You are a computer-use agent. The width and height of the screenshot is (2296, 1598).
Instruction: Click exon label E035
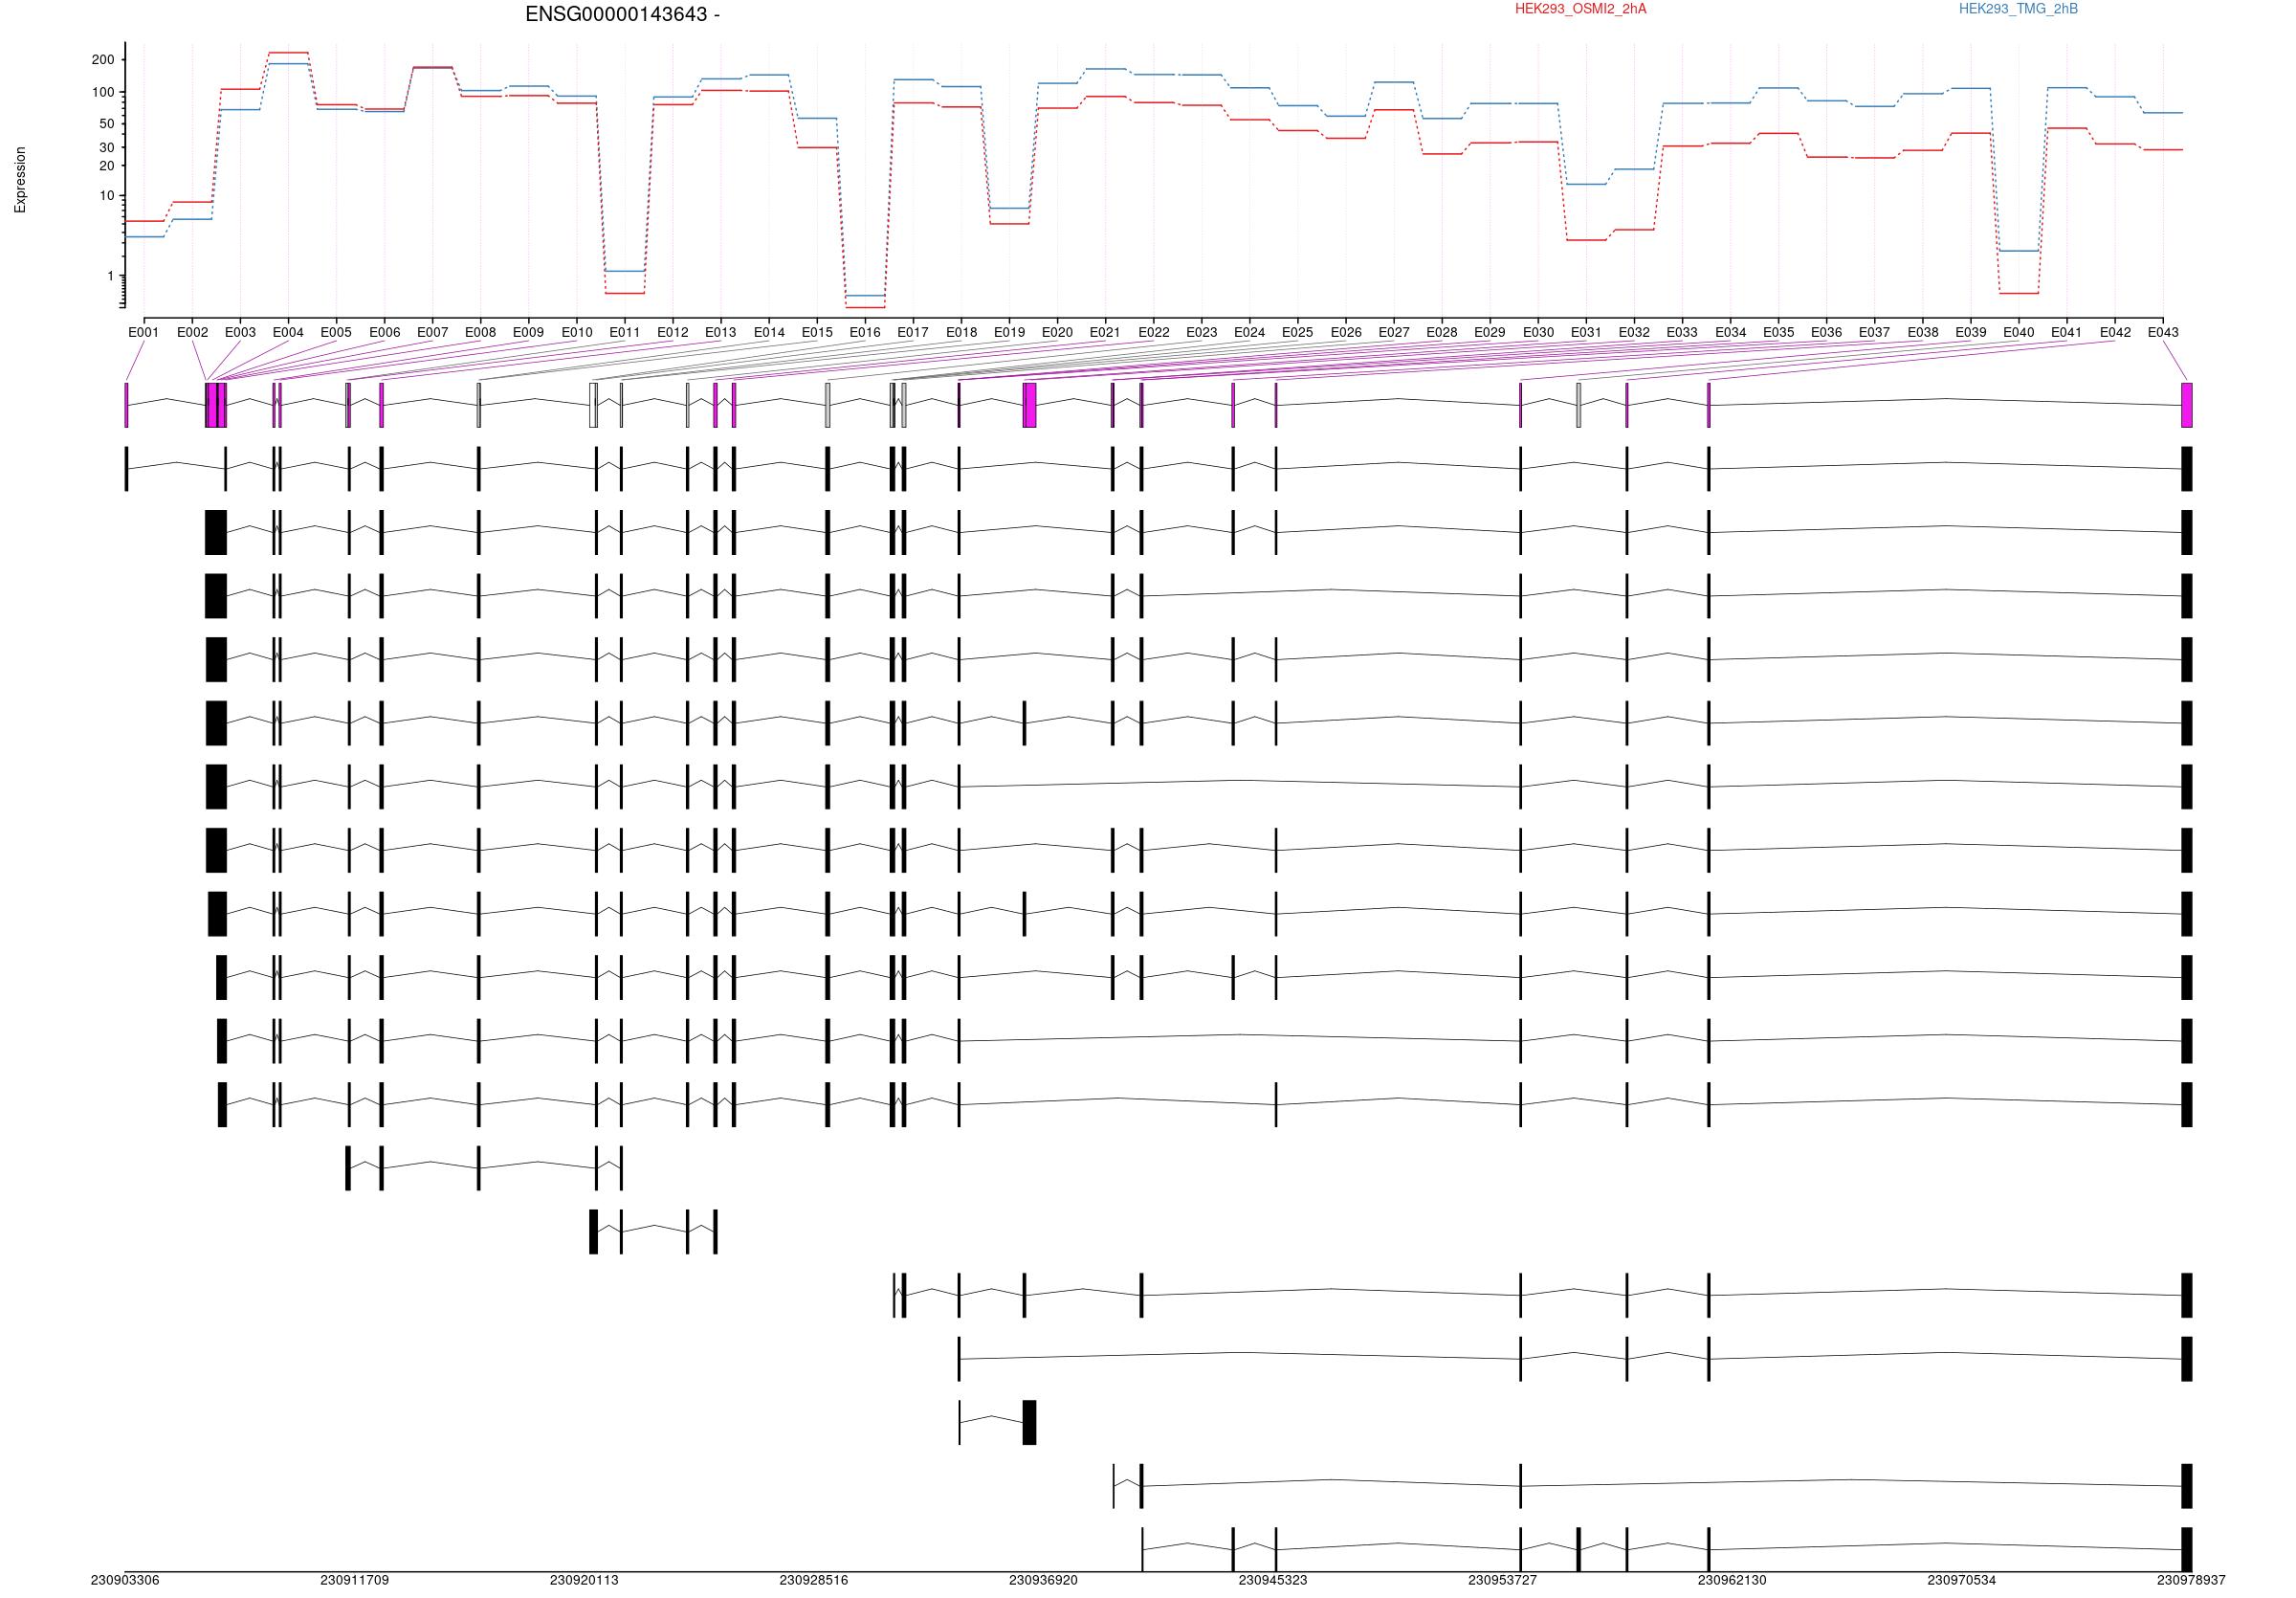pyautogui.click(x=1779, y=332)
